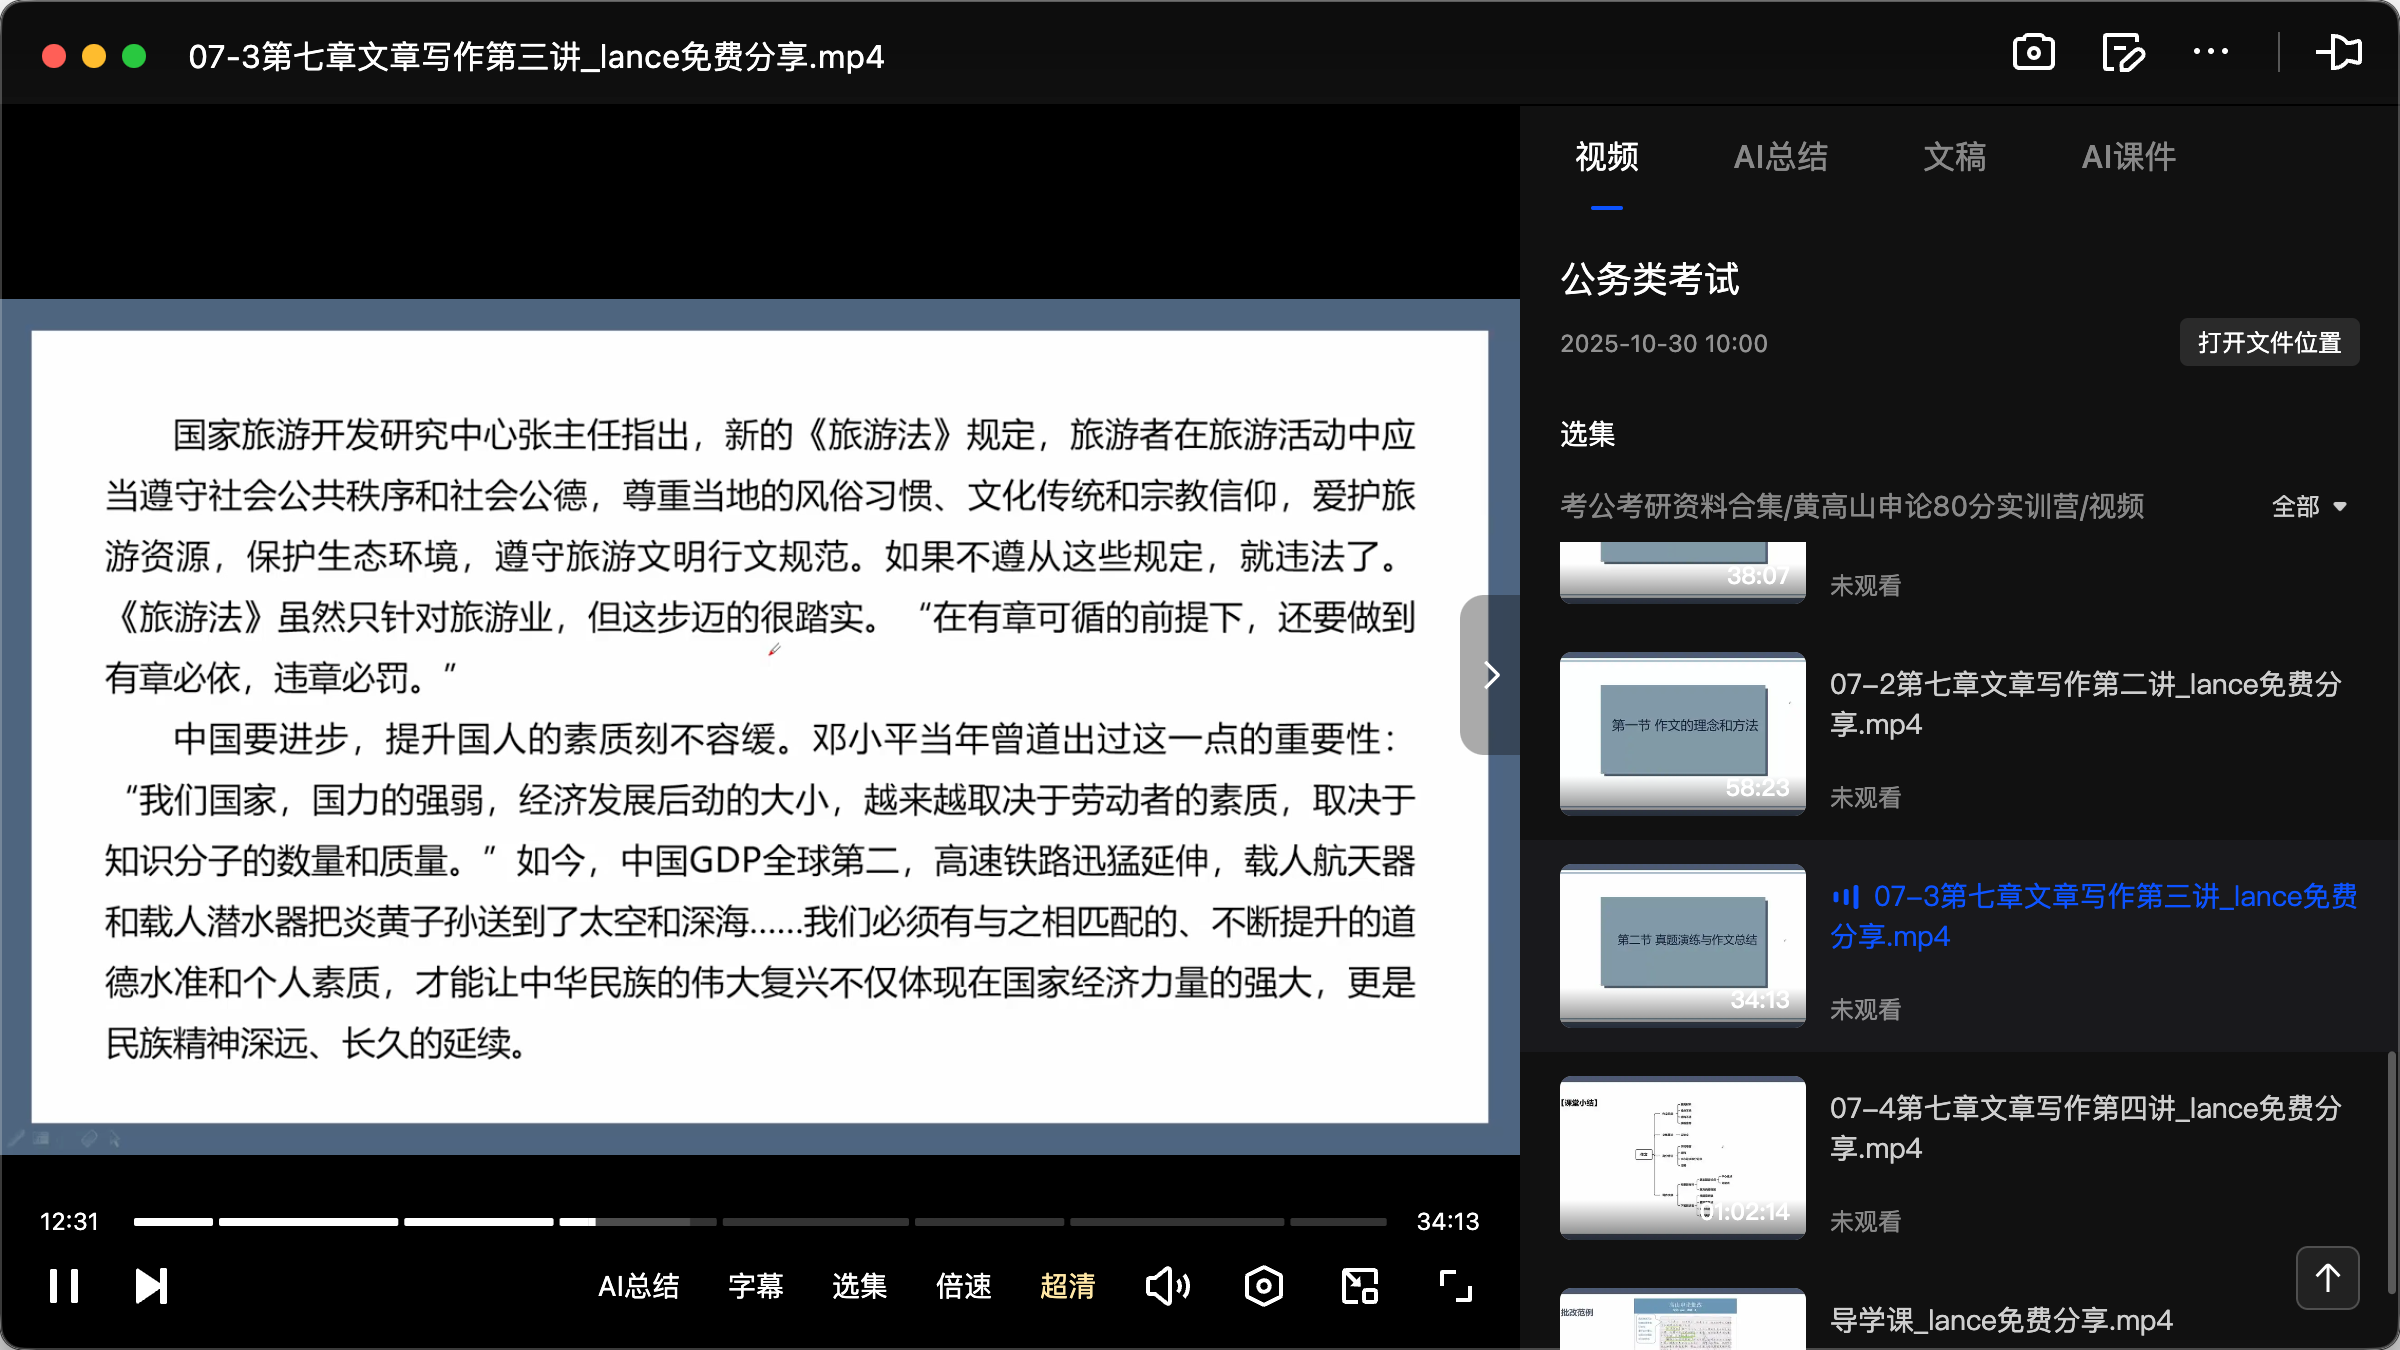Click the 打开文件位置 button
This screenshot has width=2400, height=1350.
click(x=2268, y=342)
